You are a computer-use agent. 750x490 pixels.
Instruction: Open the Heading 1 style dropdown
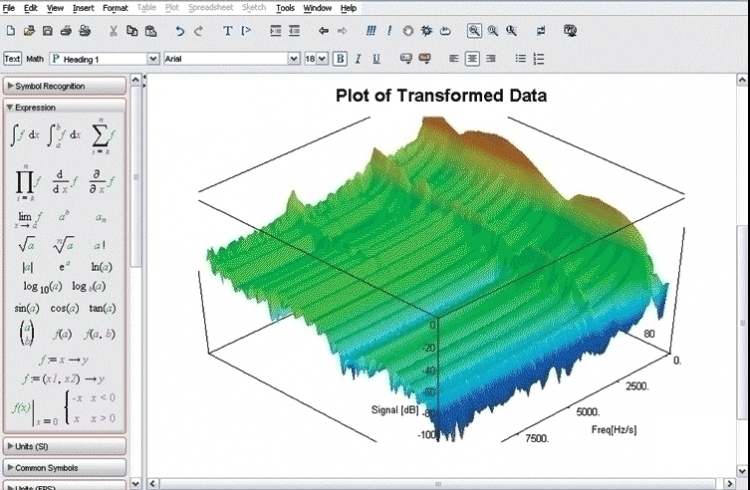(153, 59)
